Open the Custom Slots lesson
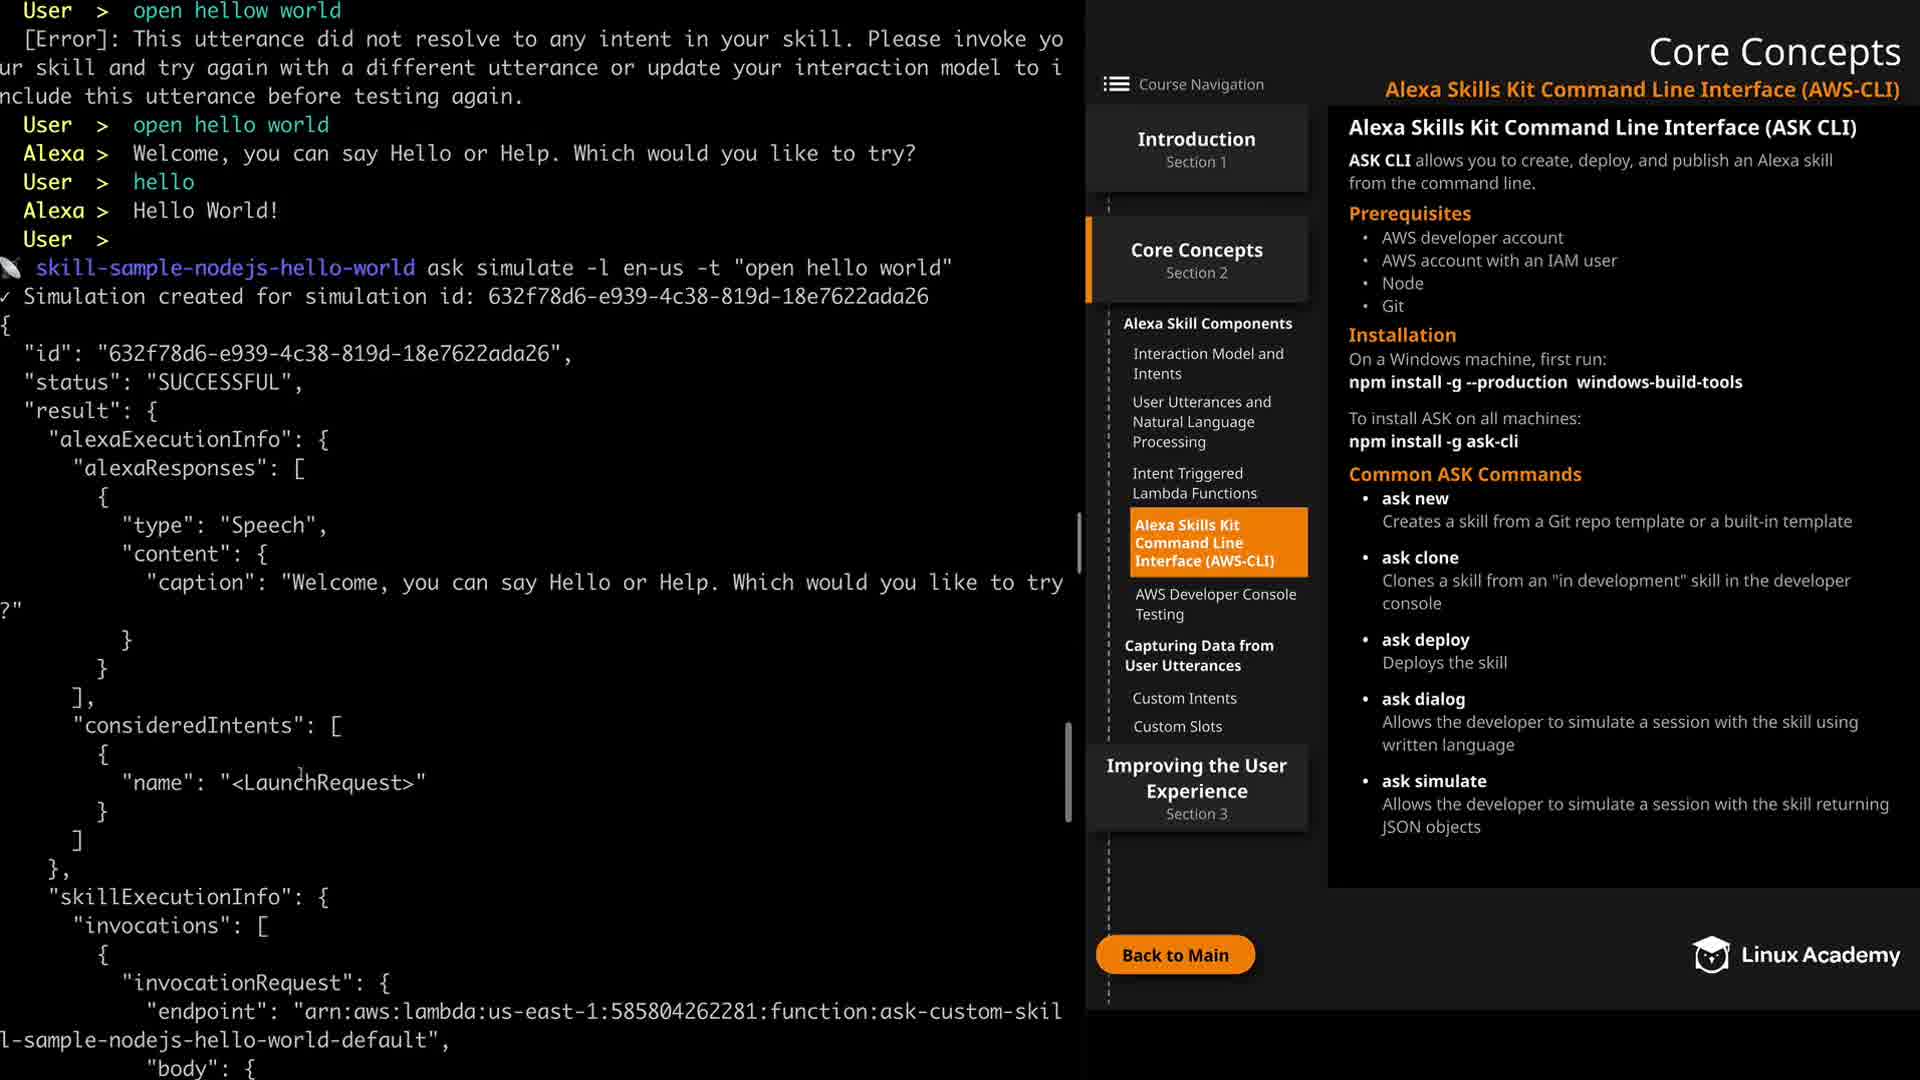 pos(1177,726)
